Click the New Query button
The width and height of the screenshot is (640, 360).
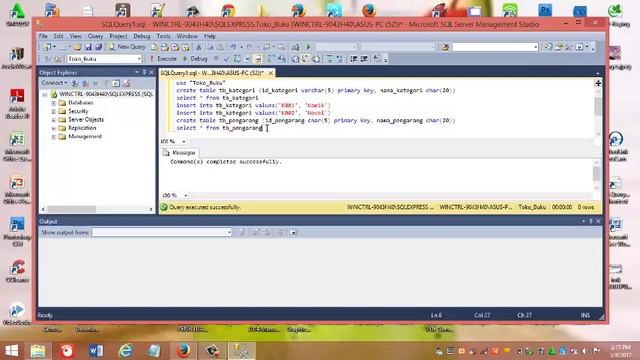127,47
